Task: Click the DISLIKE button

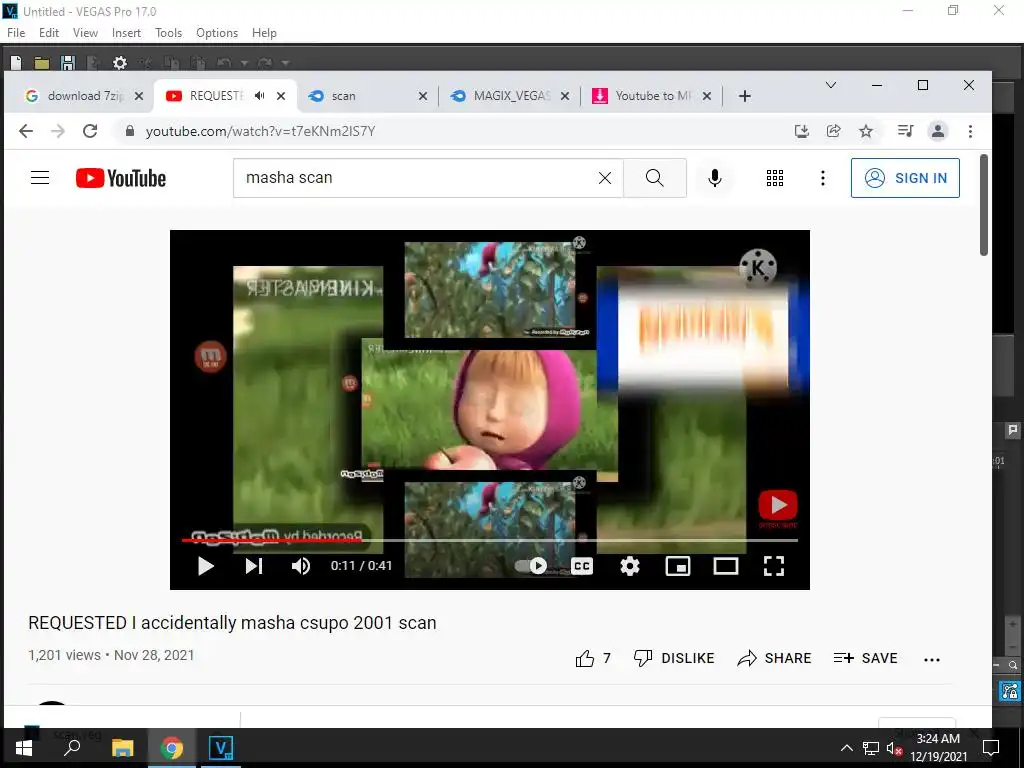Action: click(674, 658)
